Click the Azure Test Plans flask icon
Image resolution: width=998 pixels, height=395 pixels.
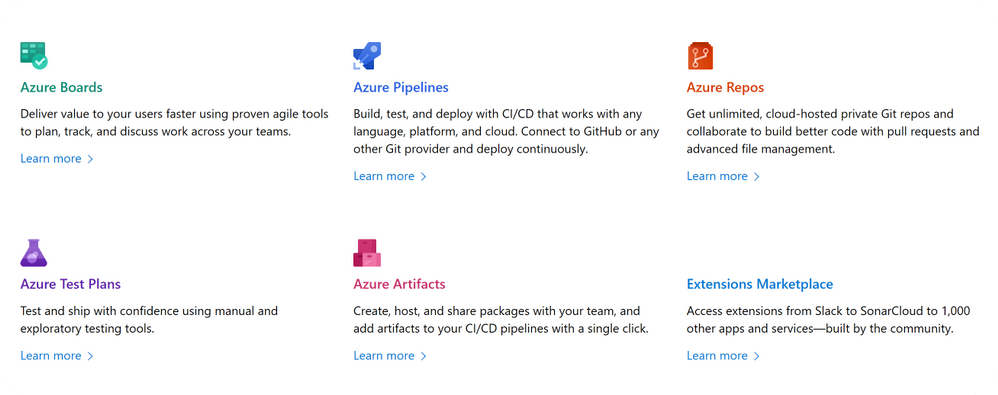34,253
